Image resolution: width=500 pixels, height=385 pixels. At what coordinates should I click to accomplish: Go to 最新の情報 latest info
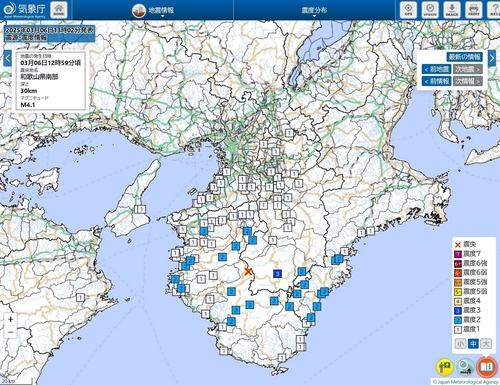click(x=464, y=57)
